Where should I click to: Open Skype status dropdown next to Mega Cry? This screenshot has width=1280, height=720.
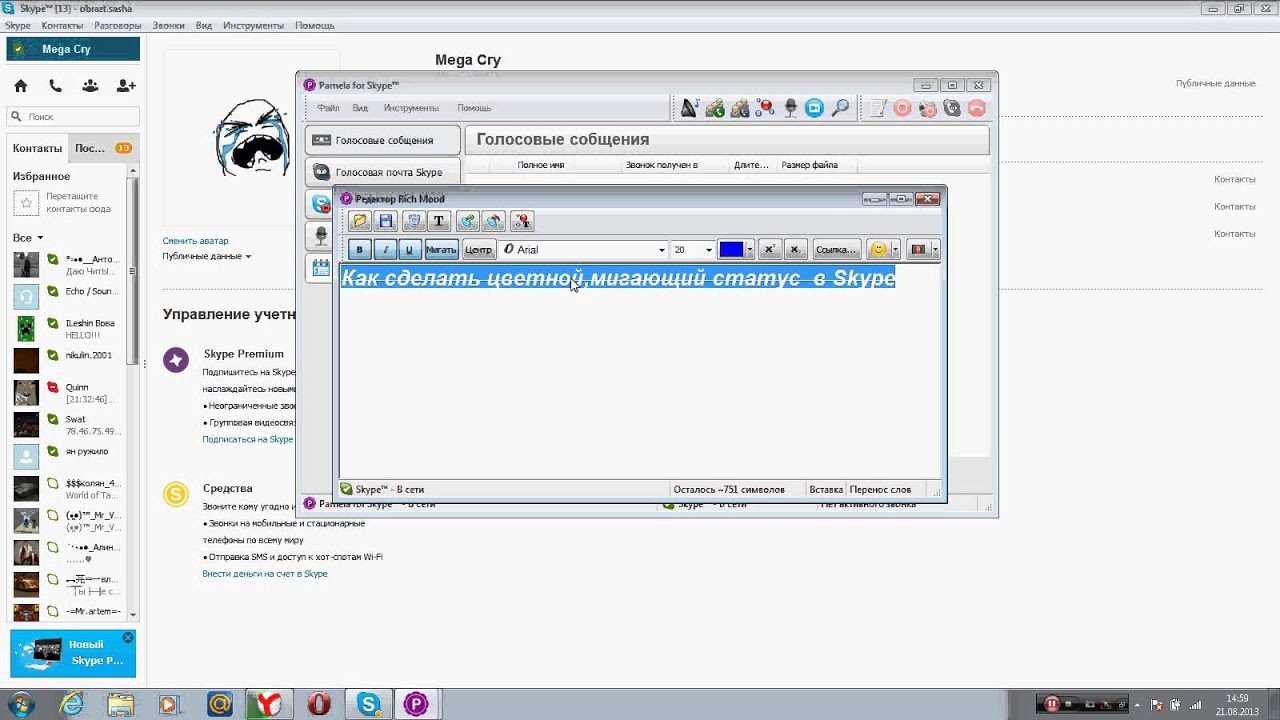click(18, 49)
